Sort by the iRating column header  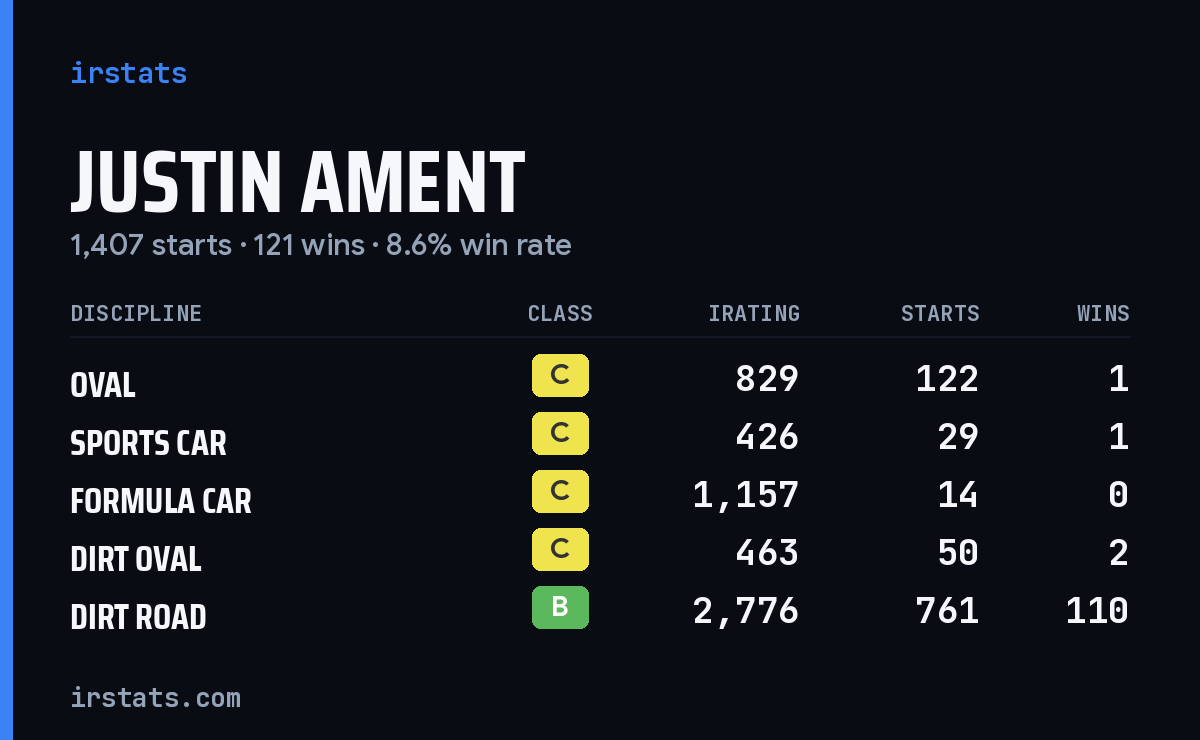point(754,314)
